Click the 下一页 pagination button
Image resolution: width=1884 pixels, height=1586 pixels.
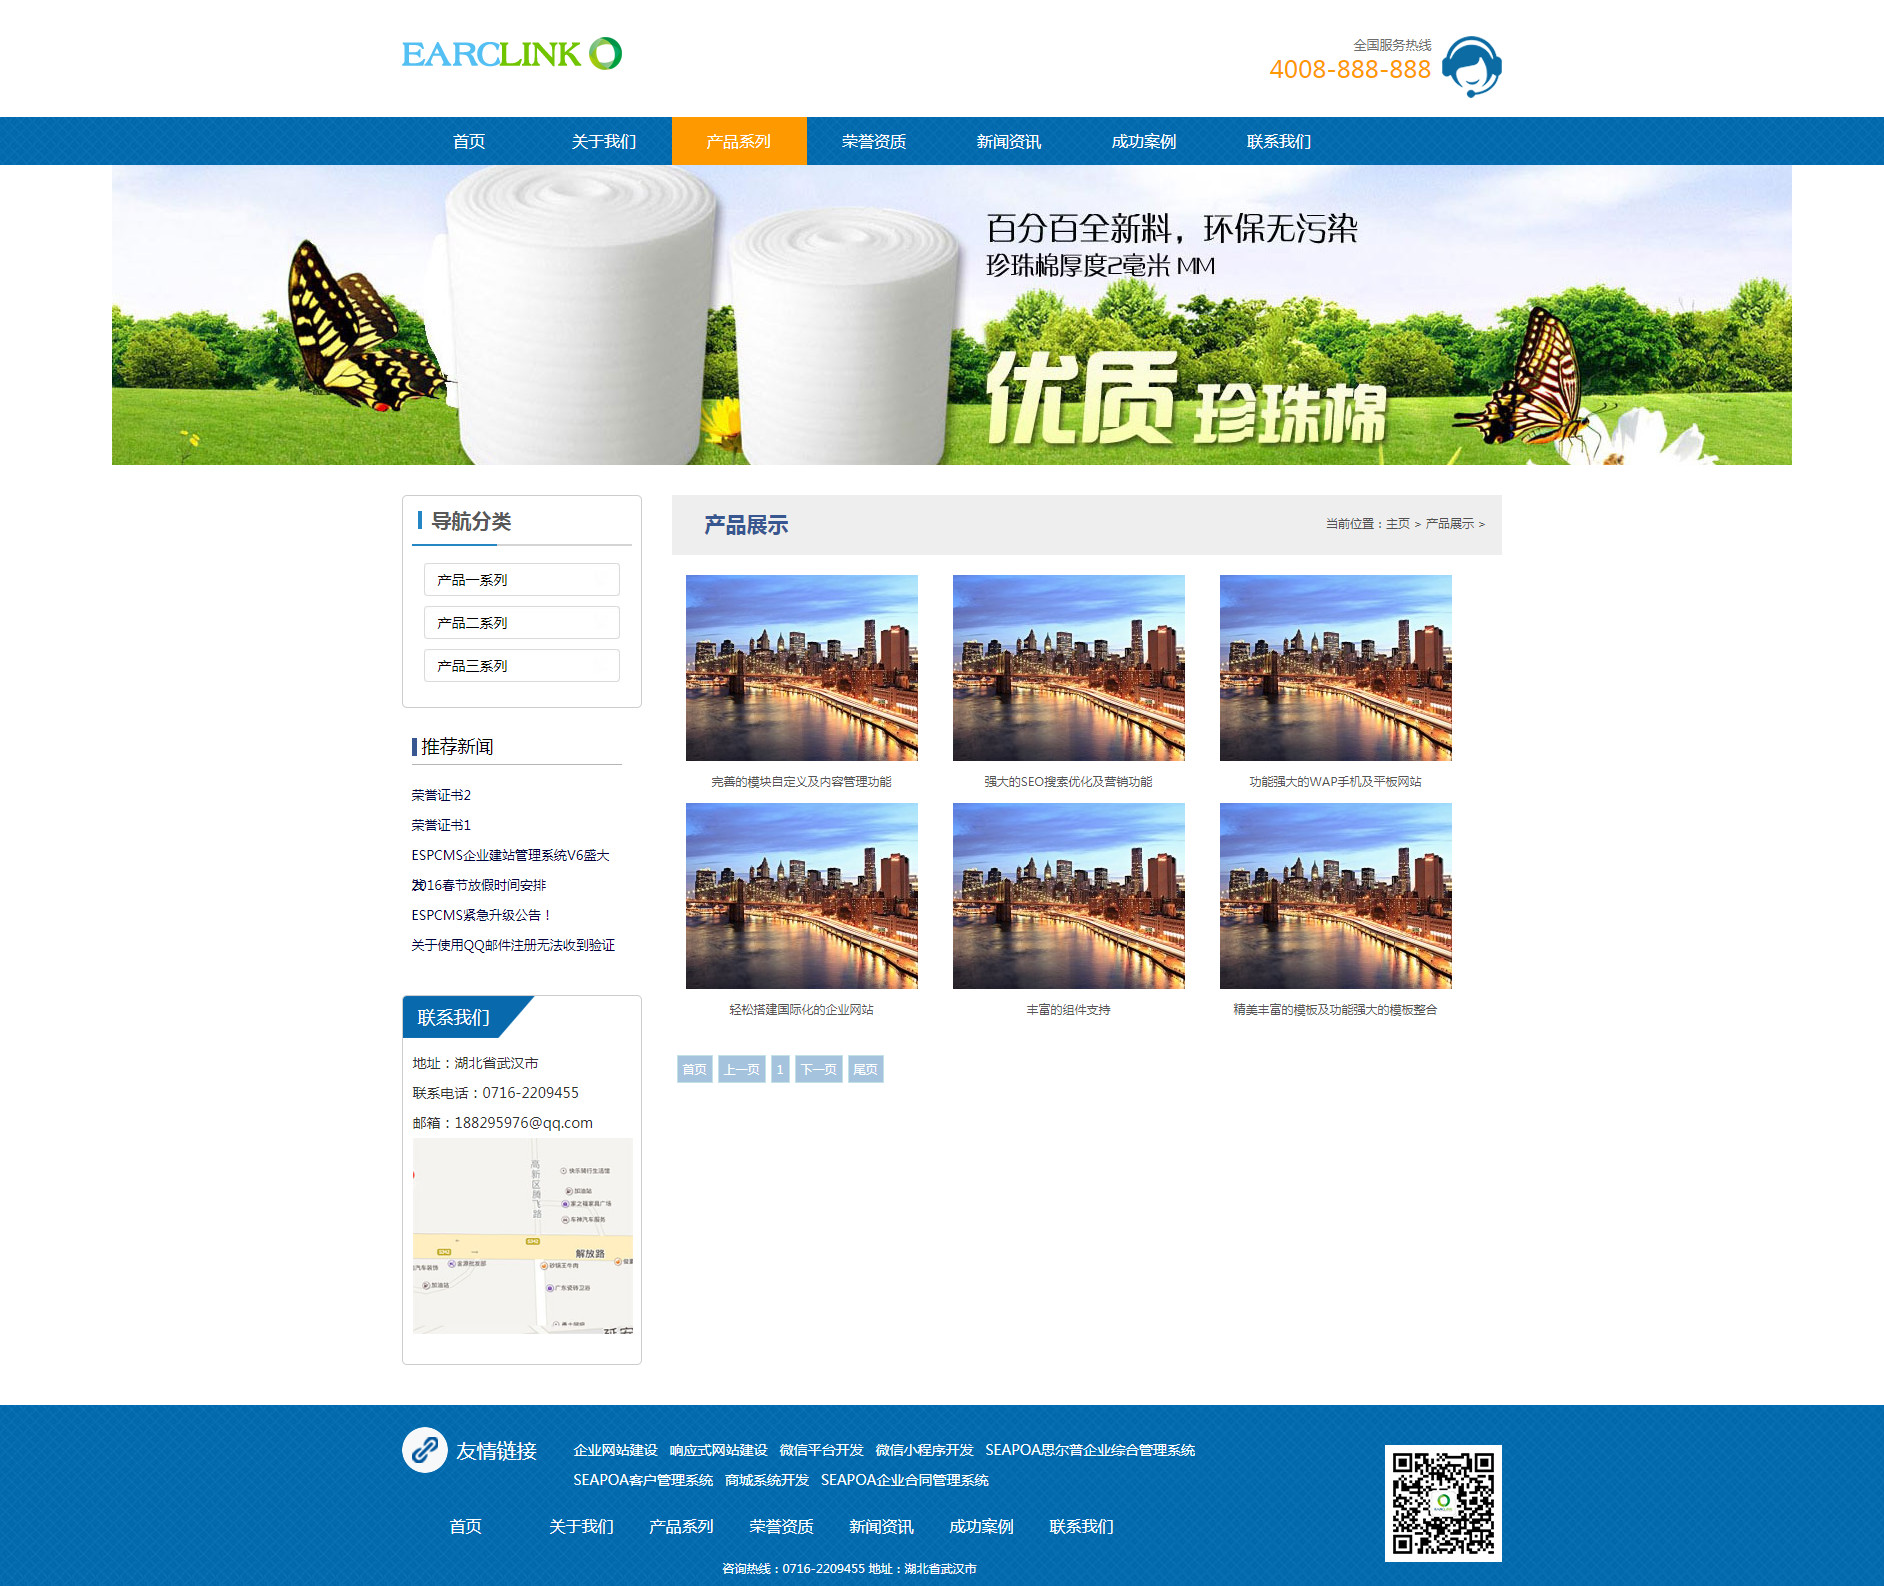point(818,1069)
